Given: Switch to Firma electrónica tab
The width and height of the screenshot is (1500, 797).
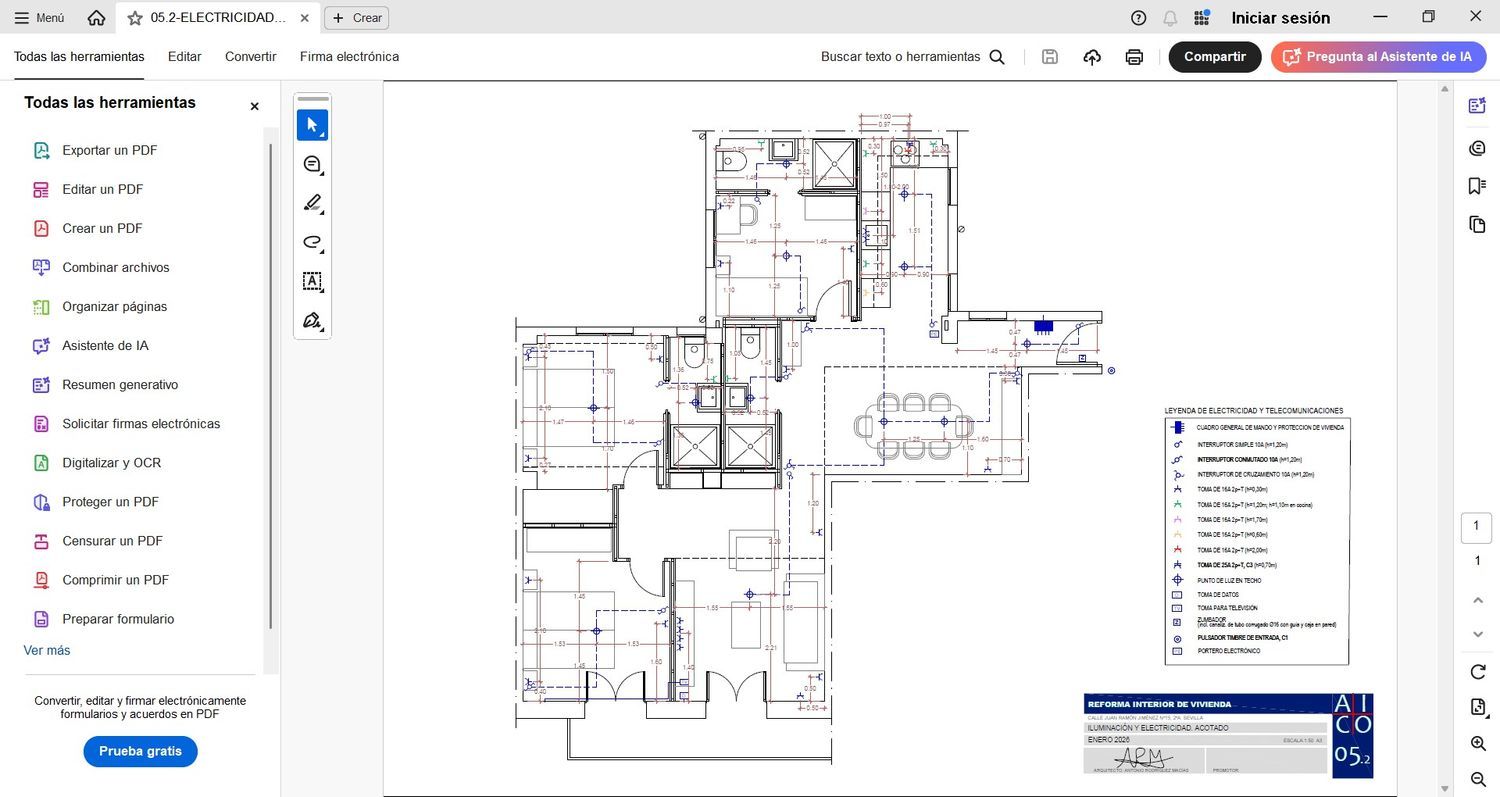Looking at the screenshot, I should point(349,57).
